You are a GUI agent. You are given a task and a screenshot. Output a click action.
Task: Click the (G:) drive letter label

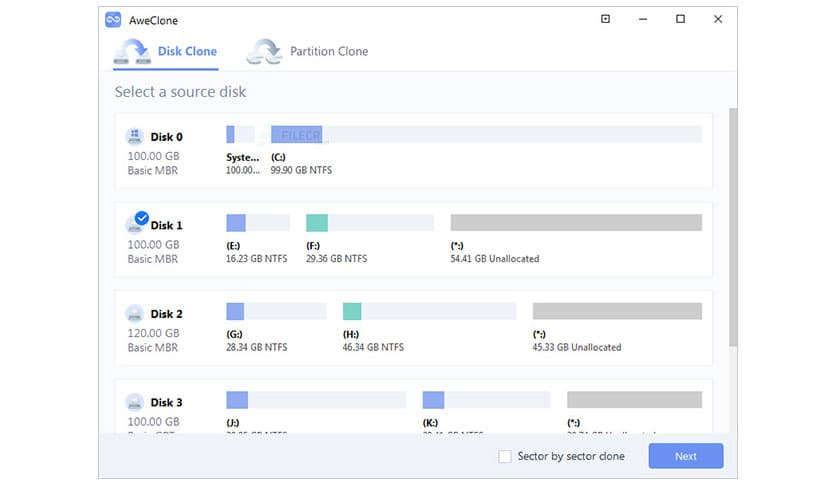234,334
